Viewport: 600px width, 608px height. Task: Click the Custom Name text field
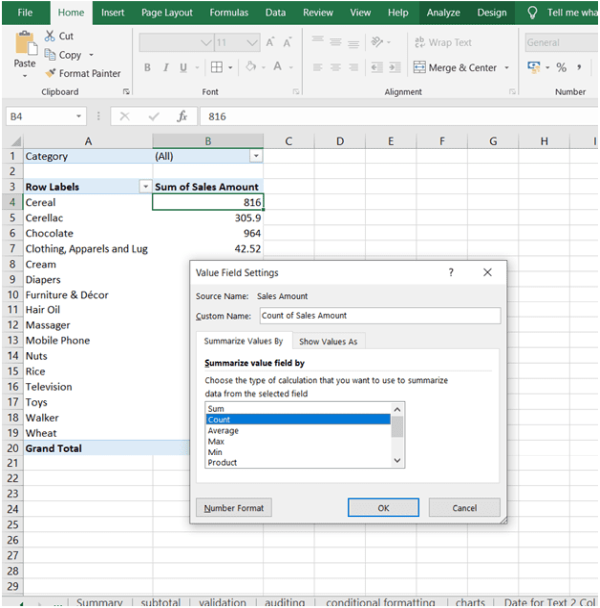378,316
